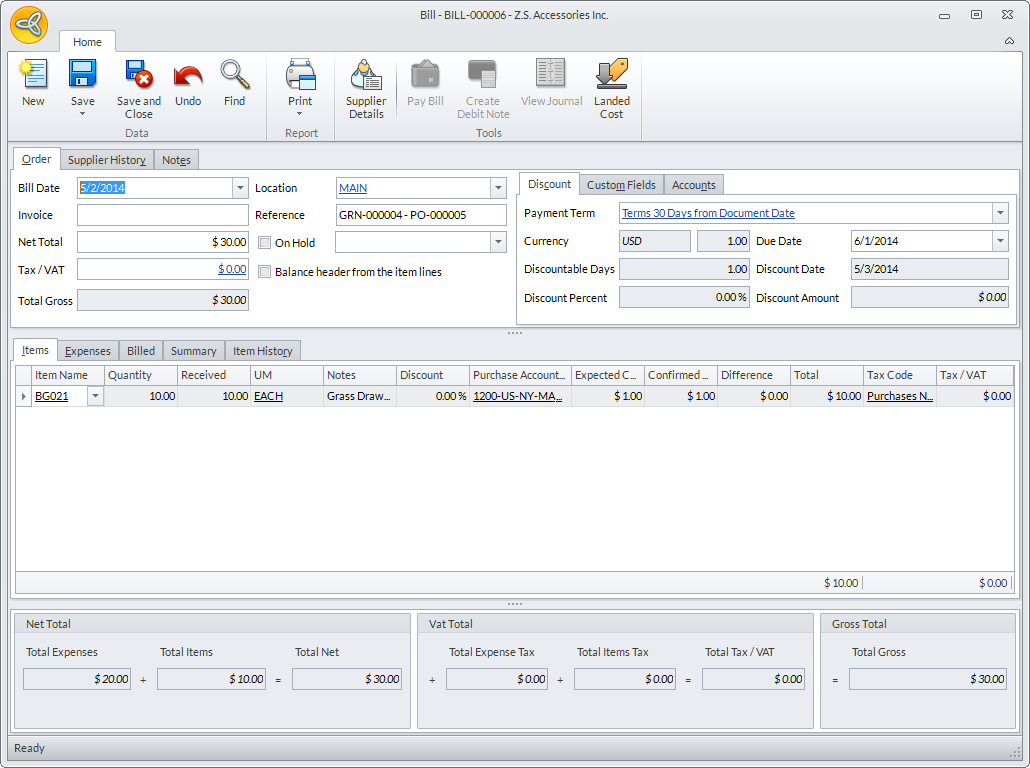Screen dimensions: 1030x768
Task: Check Balance header from the item lines
Action: 265,272
